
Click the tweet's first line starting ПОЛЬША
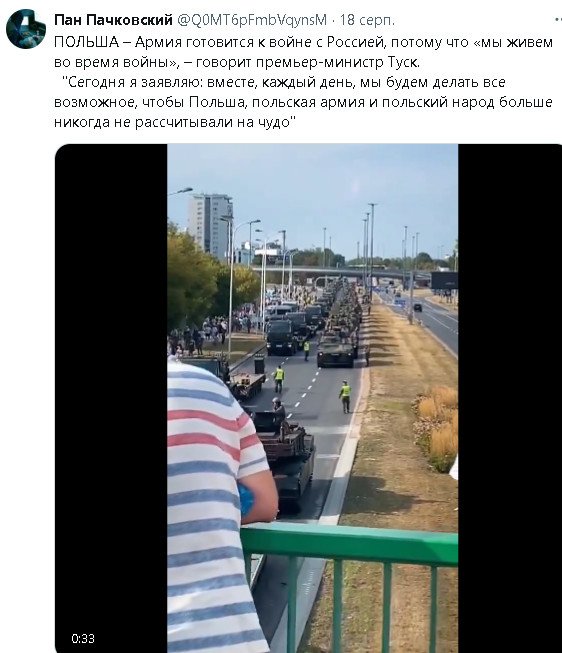pyautogui.click(x=304, y=42)
